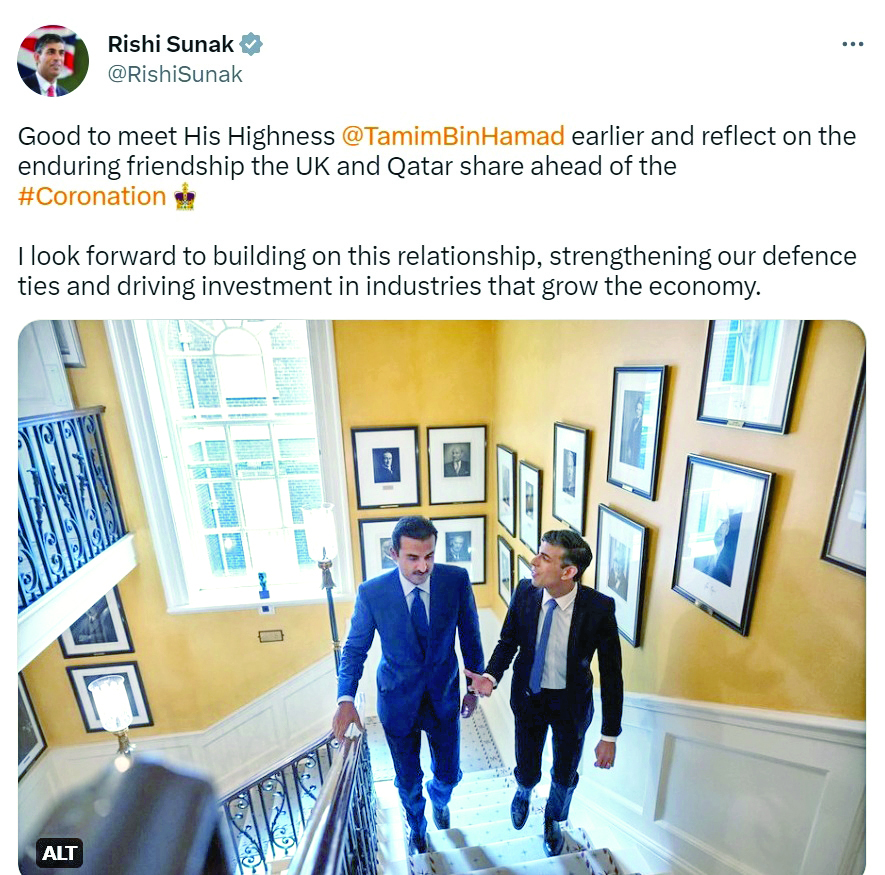Click the Rishi Sunak display name

(170, 44)
